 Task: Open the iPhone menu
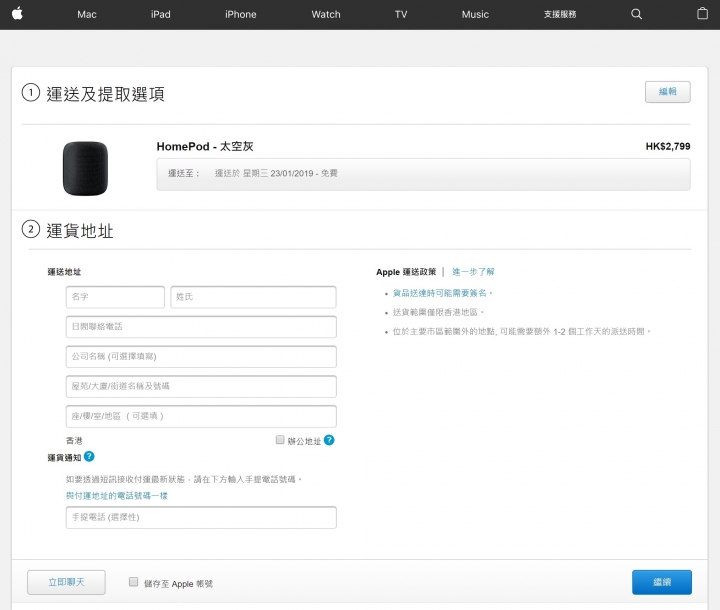pos(241,14)
